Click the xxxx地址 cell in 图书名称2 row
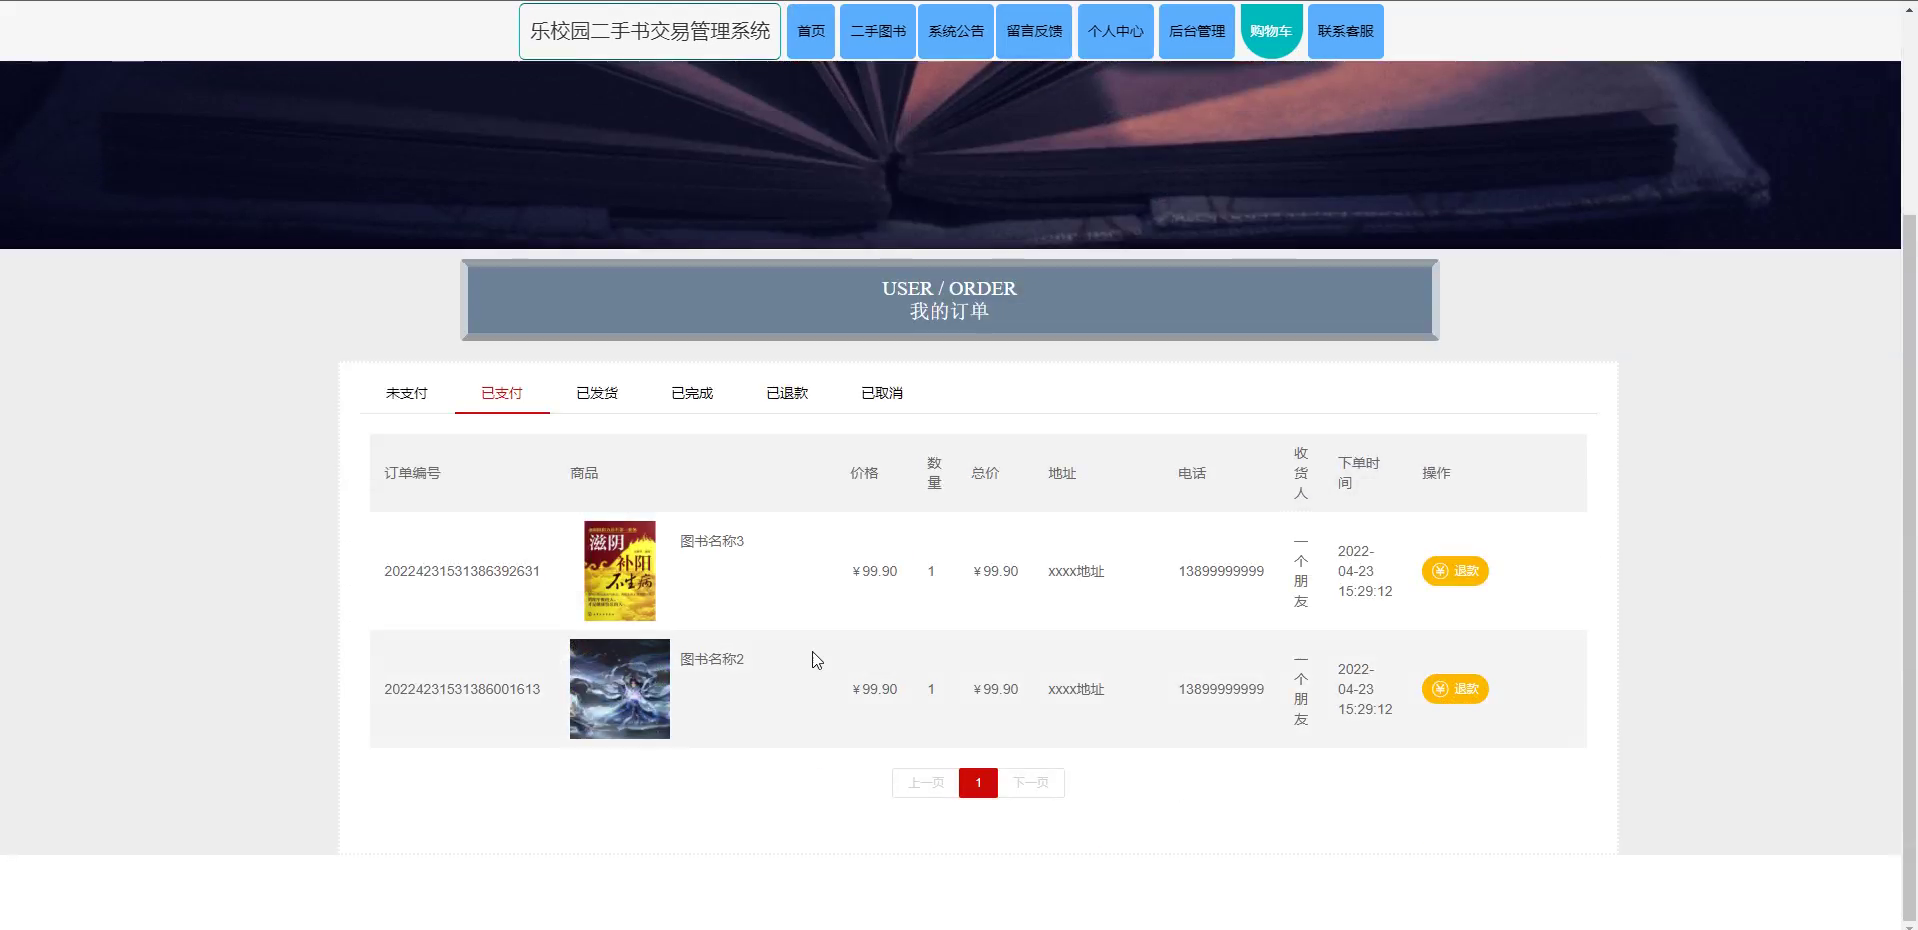This screenshot has height=930, width=1918. click(1076, 689)
